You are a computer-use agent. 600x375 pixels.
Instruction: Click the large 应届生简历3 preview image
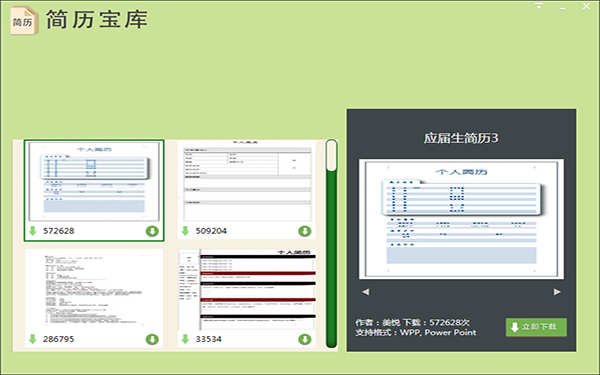coord(461,219)
